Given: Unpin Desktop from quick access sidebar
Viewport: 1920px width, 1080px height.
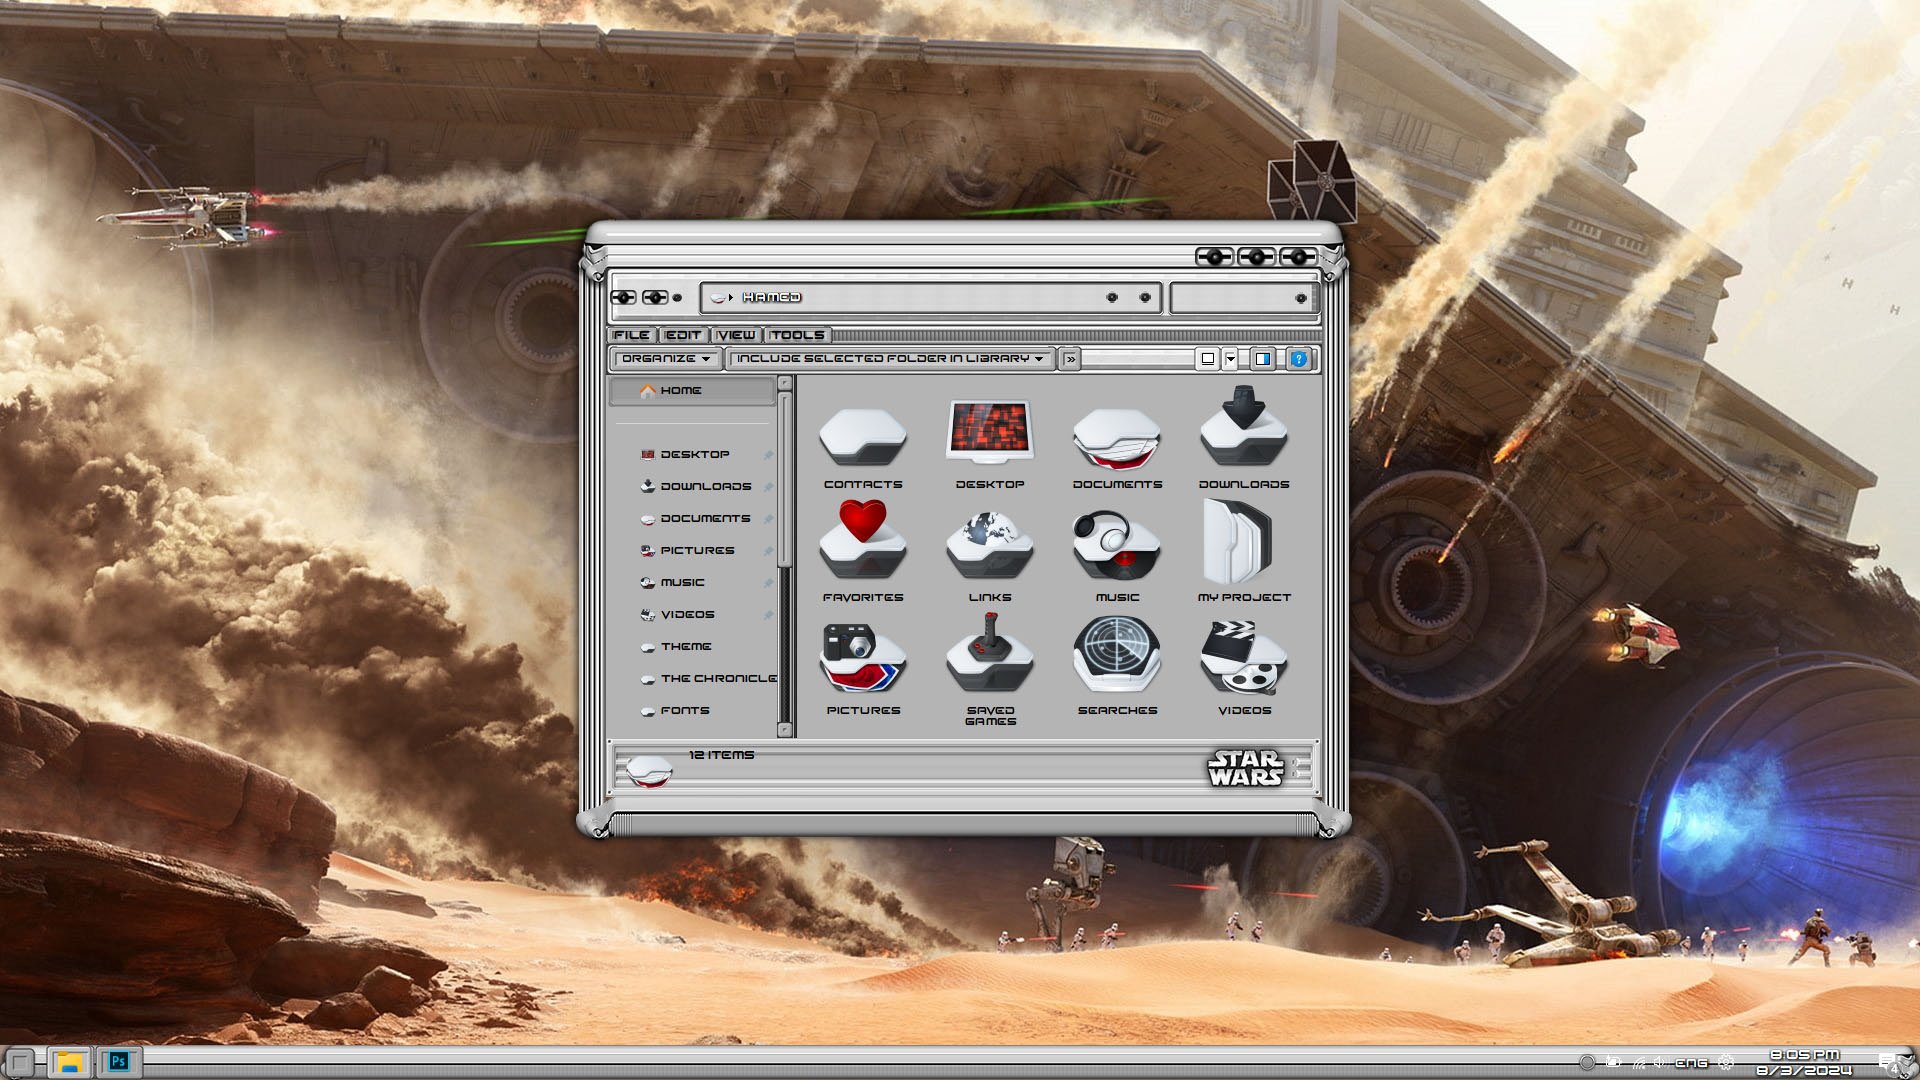Looking at the screenshot, I should [769, 455].
